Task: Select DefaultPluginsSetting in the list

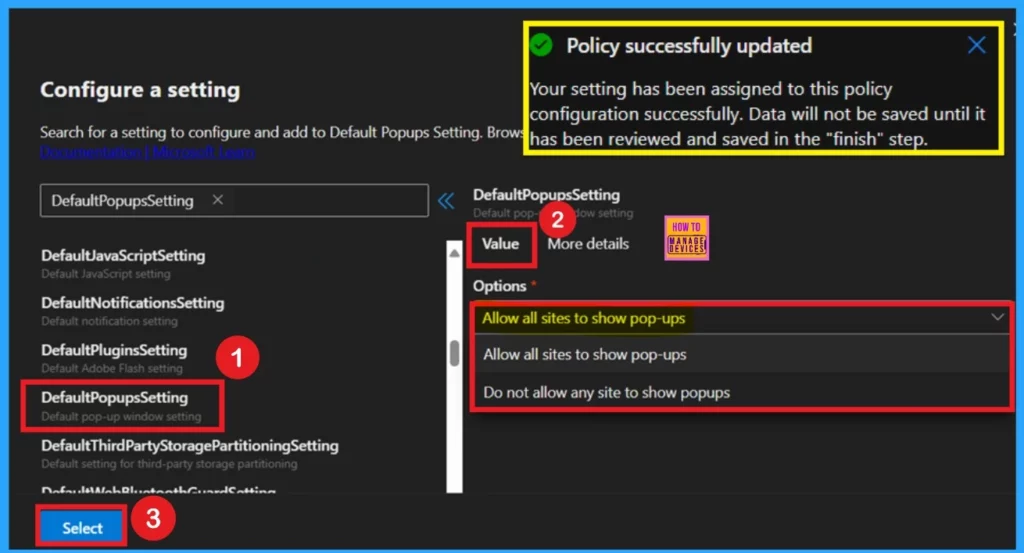Action: 114,358
